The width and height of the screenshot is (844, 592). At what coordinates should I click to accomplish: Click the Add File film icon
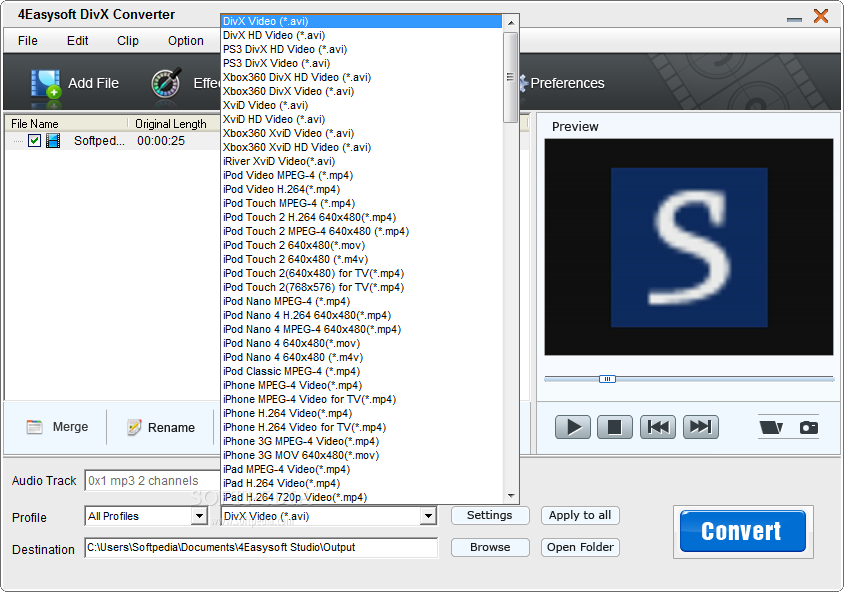pyautogui.click(x=45, y=84)
